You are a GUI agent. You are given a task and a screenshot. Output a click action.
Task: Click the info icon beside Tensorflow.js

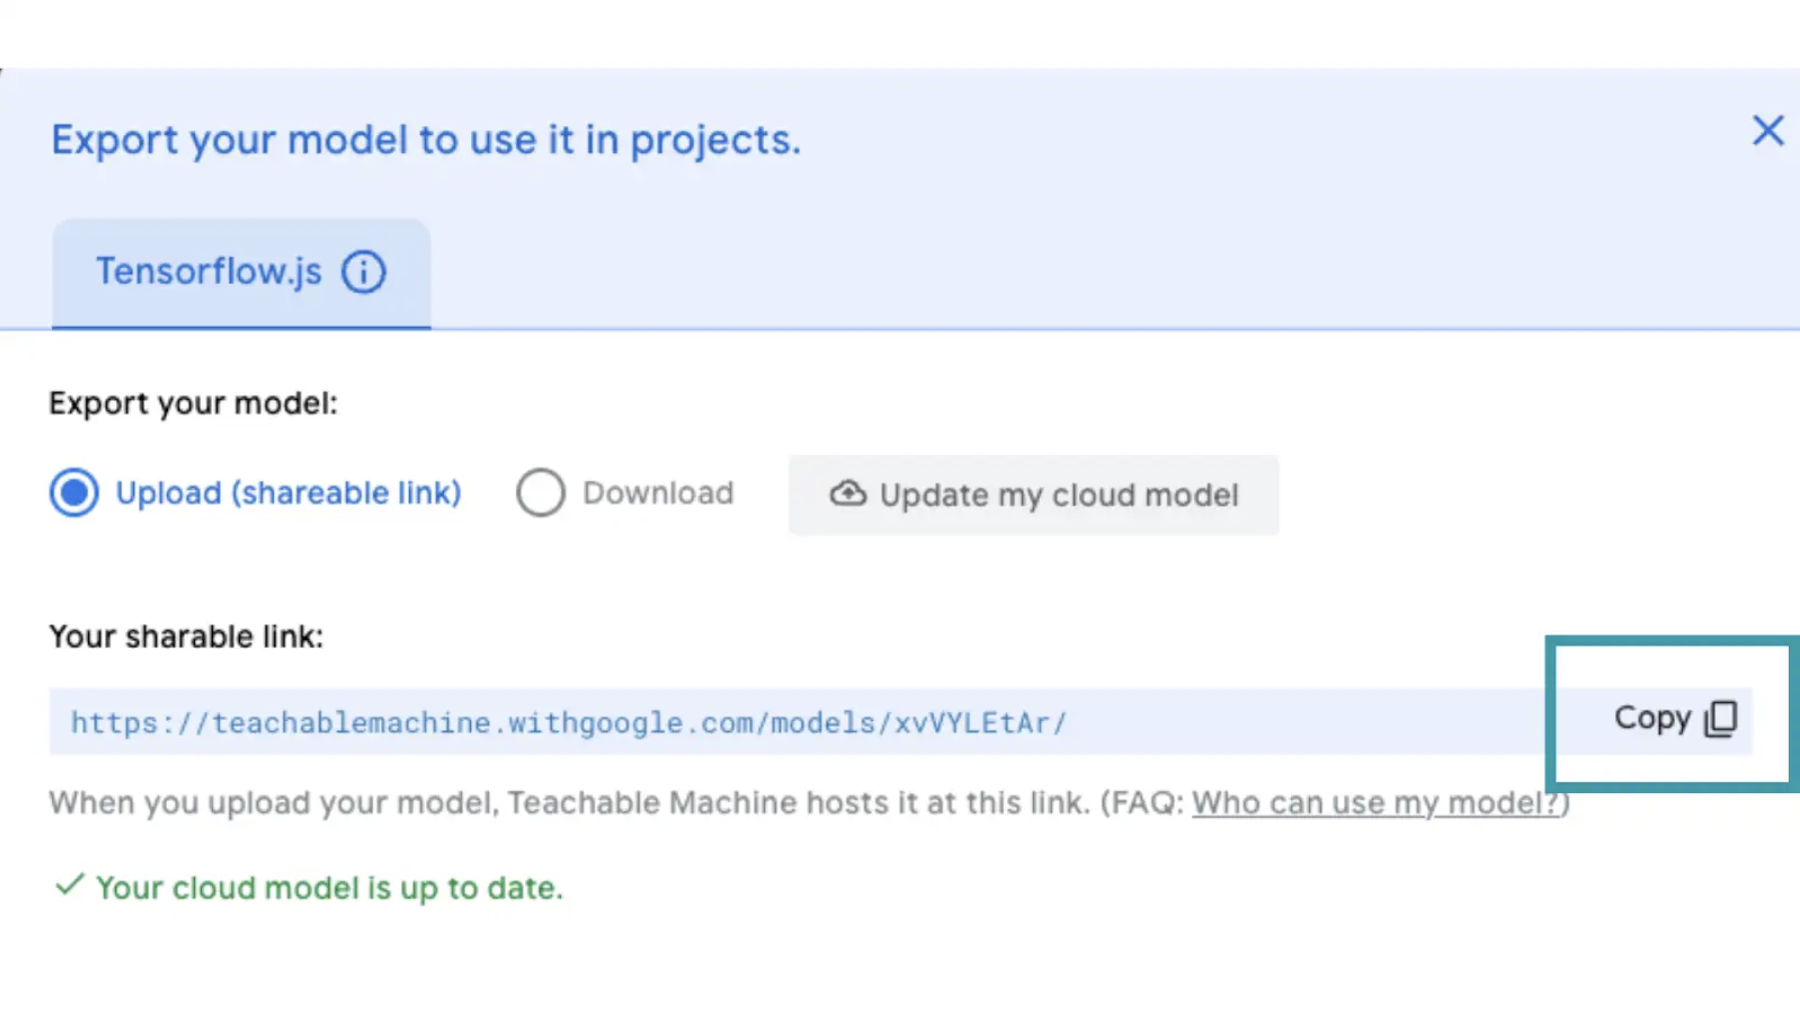coord(363,272)
